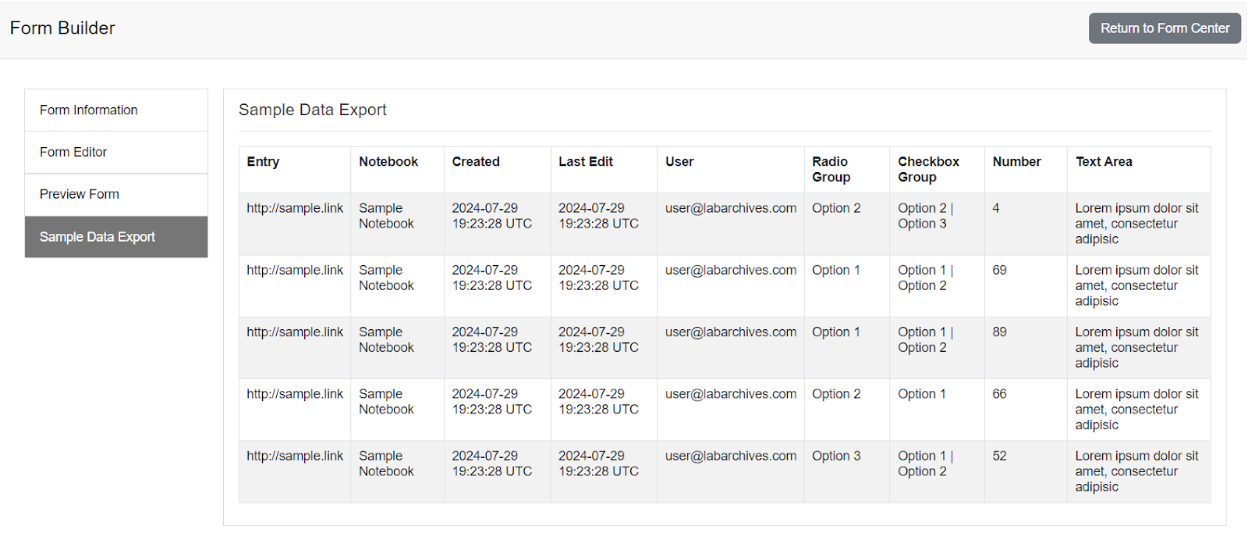Image resolution: width=1247 pixels, height=556 pixels.
Task: Open the sample link in the row with Number 66
Action: (295, 394)
